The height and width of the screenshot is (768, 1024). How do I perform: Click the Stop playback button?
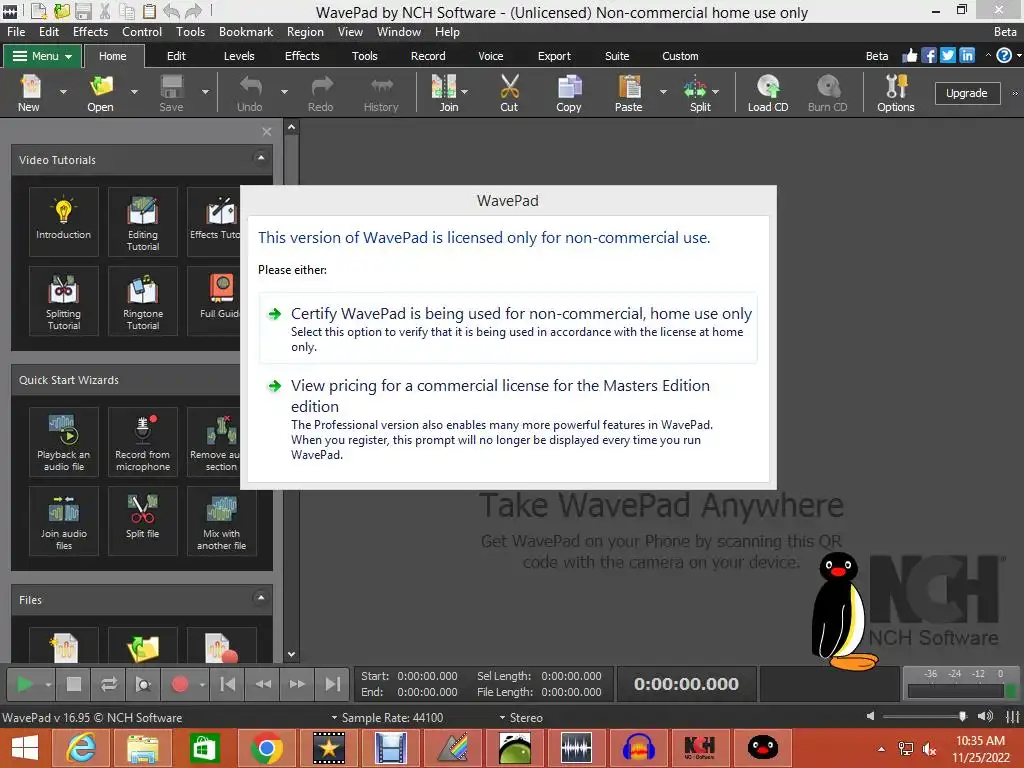[x=74, y=684]
